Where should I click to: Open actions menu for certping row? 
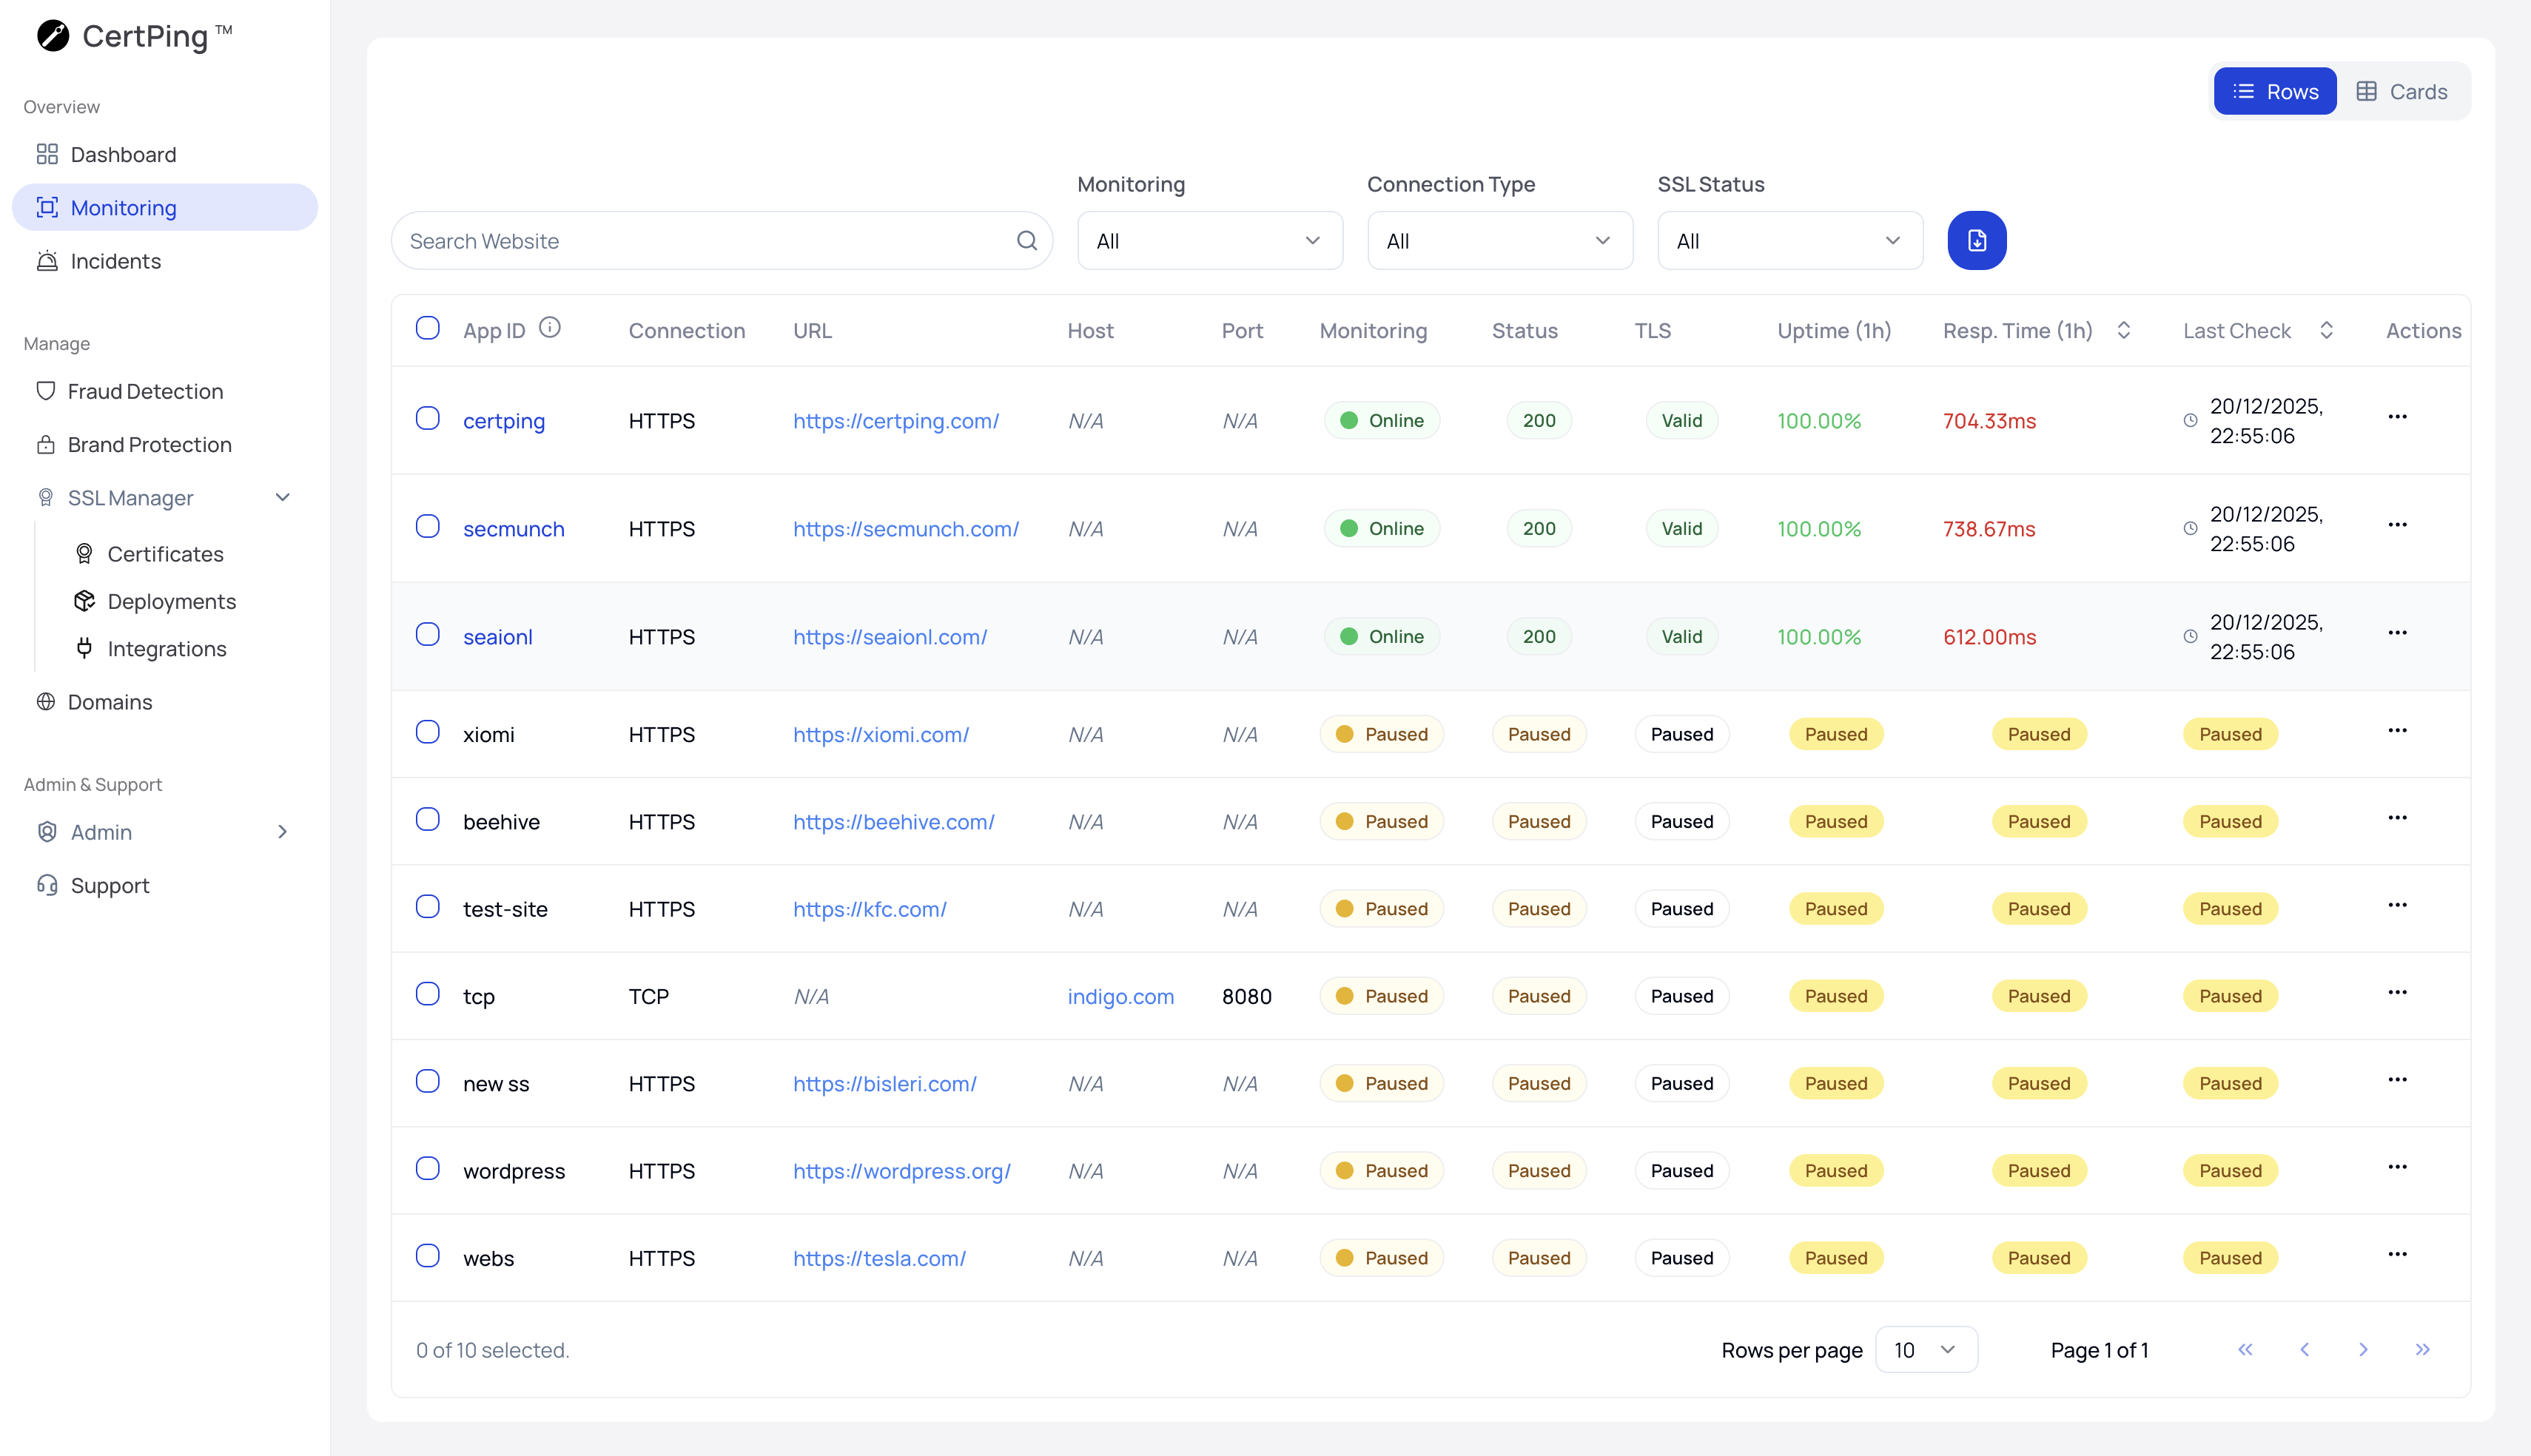tap(2396, 417)
